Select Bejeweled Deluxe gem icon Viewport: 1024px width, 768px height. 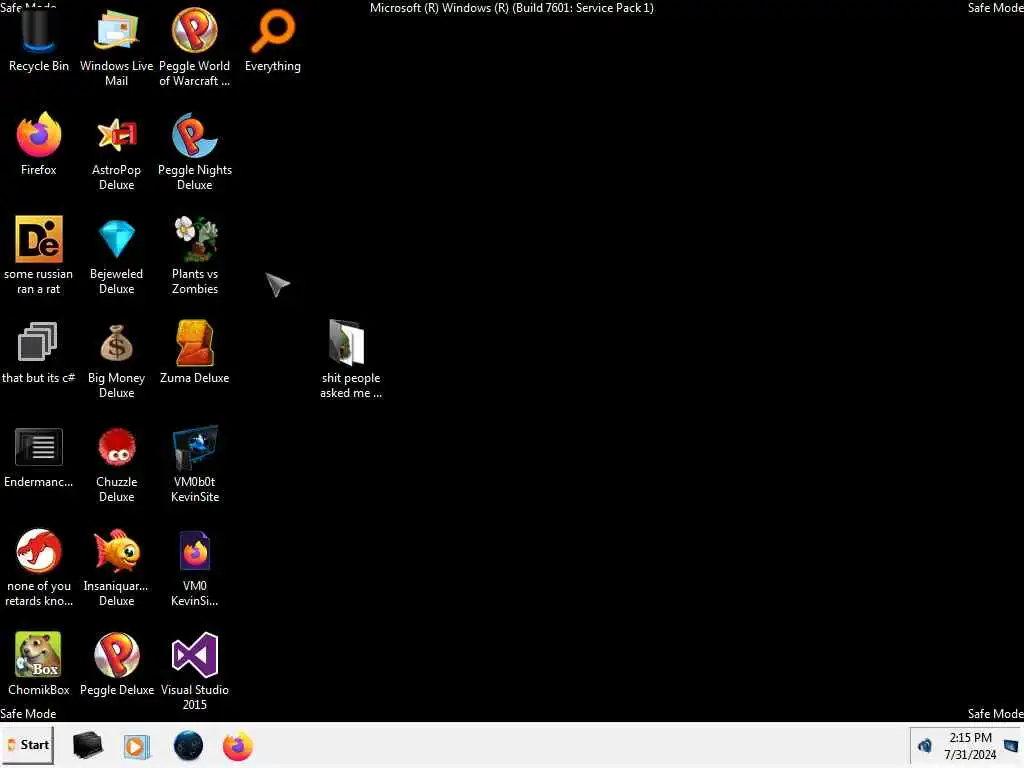point(116,255)
